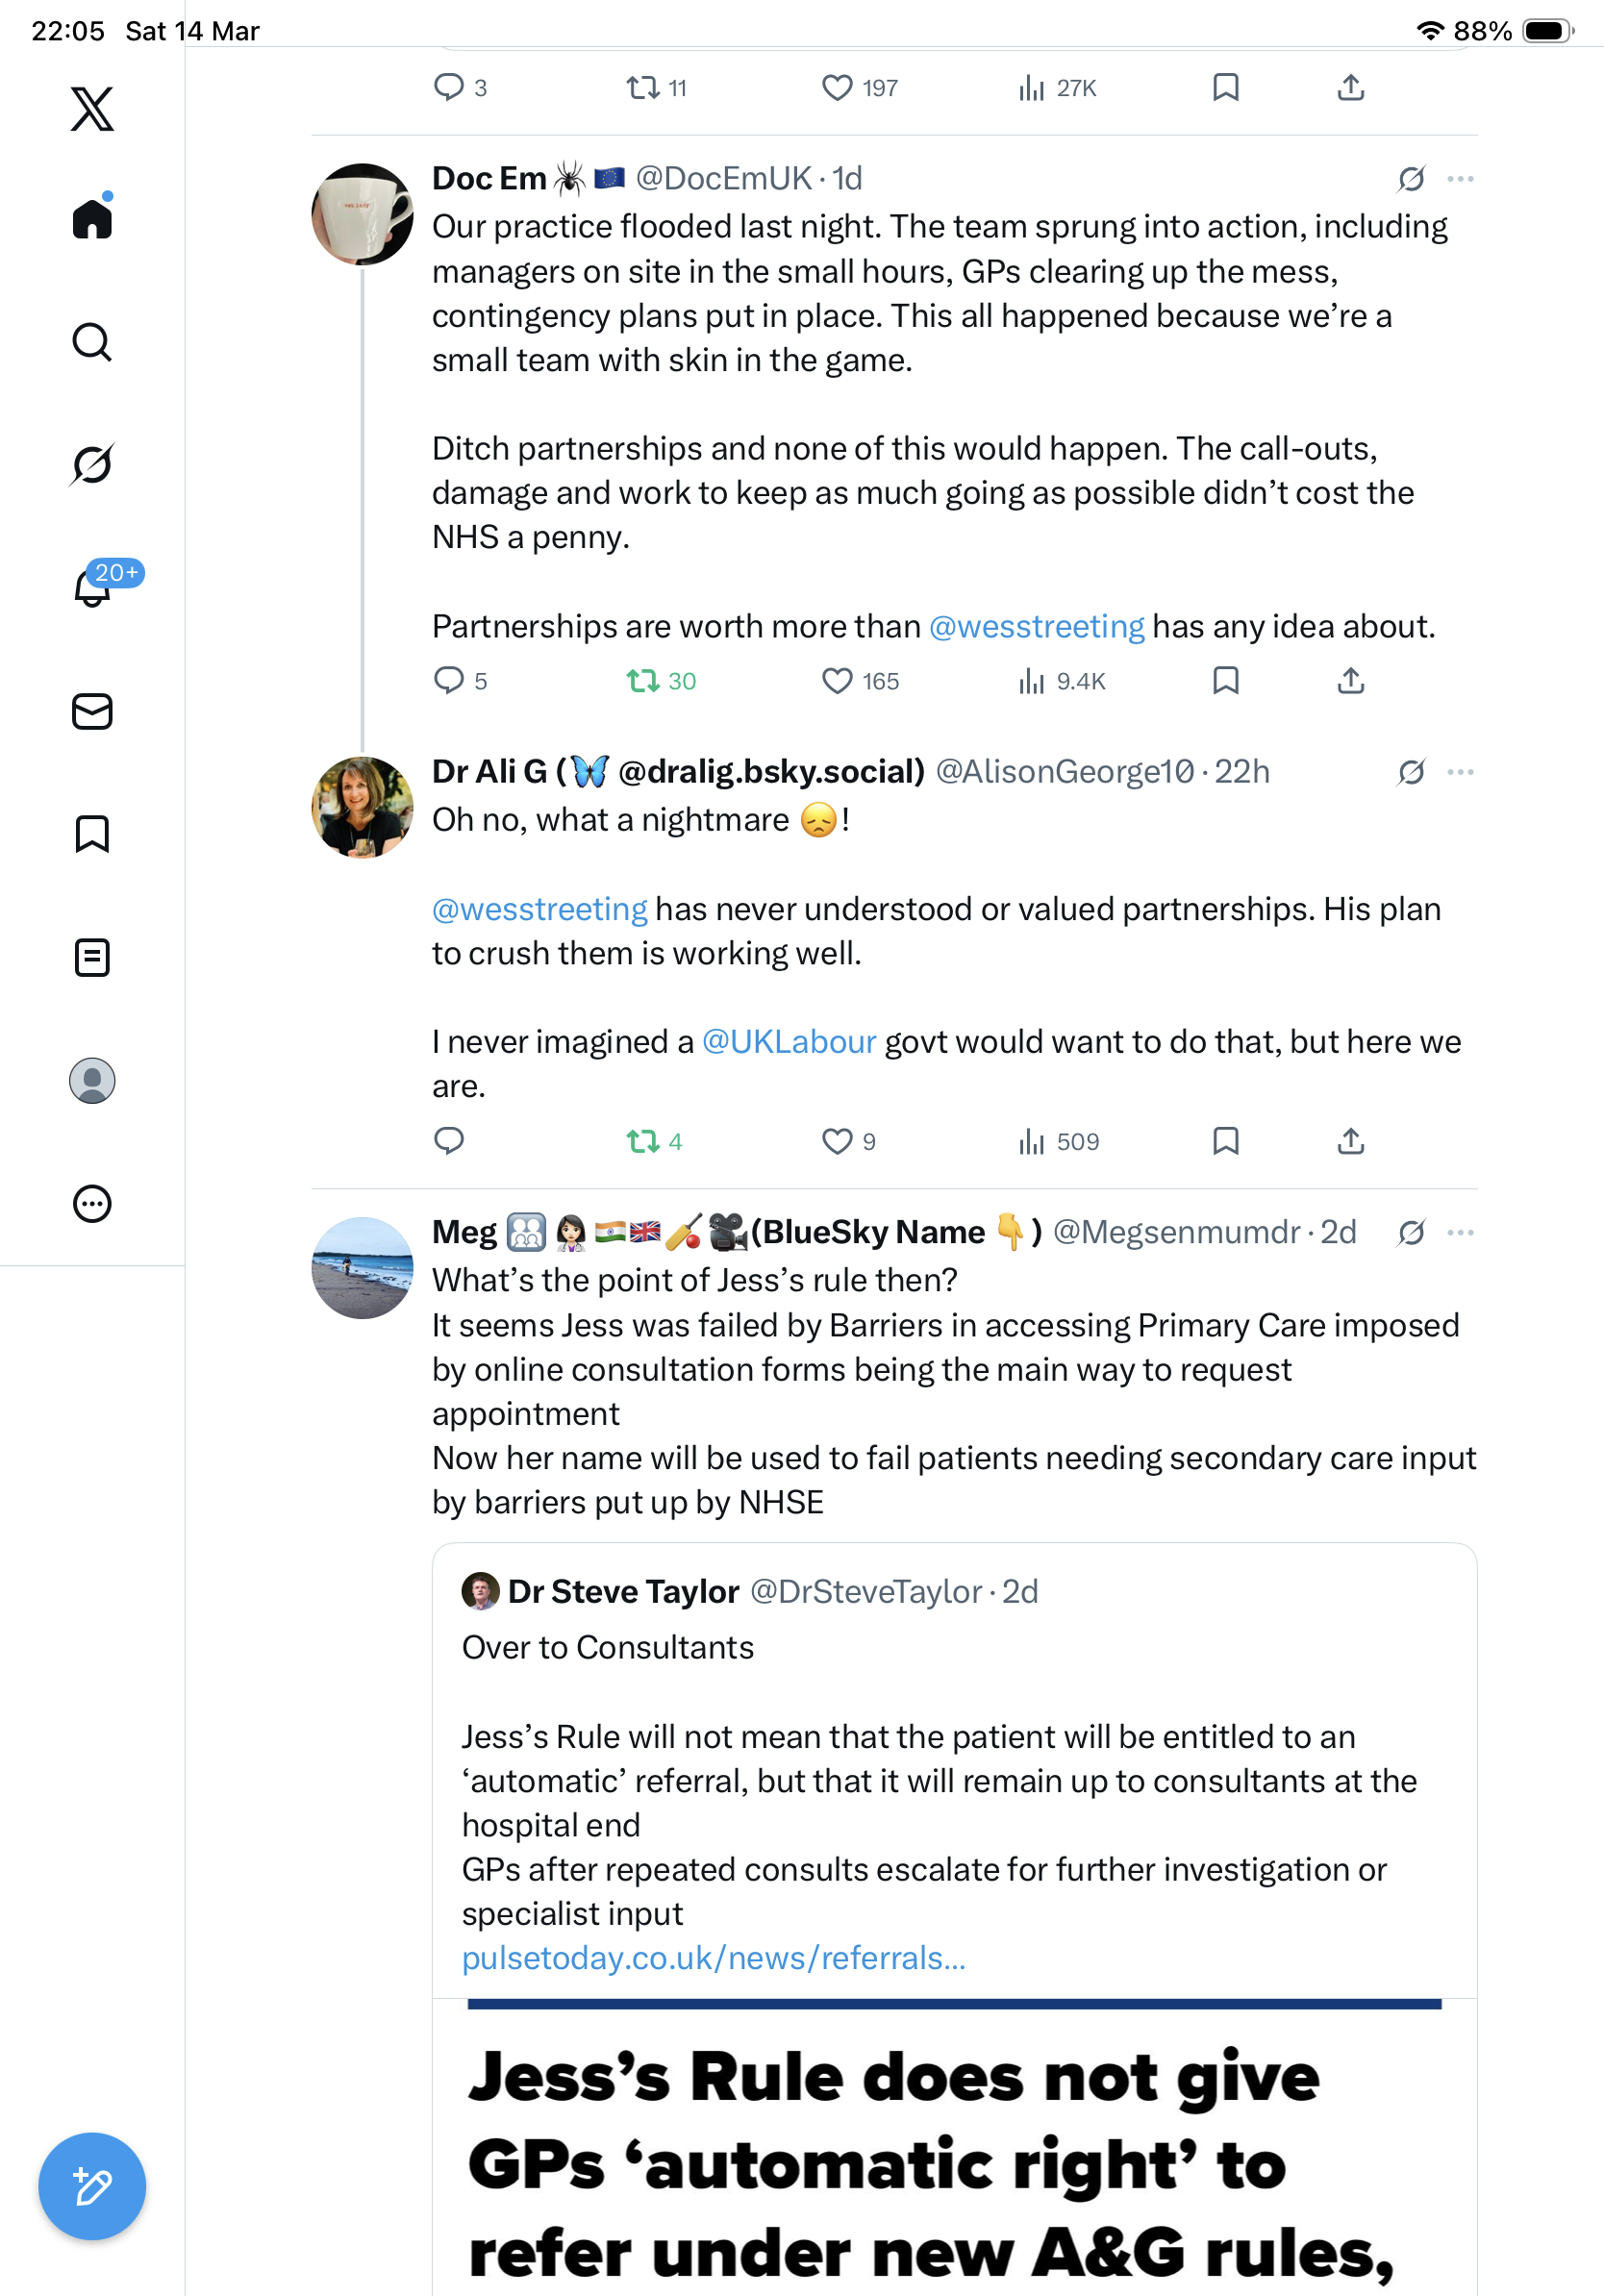
Task: Open more options on Dr Ali G's reply
Action: pyautogui.click(x=1460, y=772)
